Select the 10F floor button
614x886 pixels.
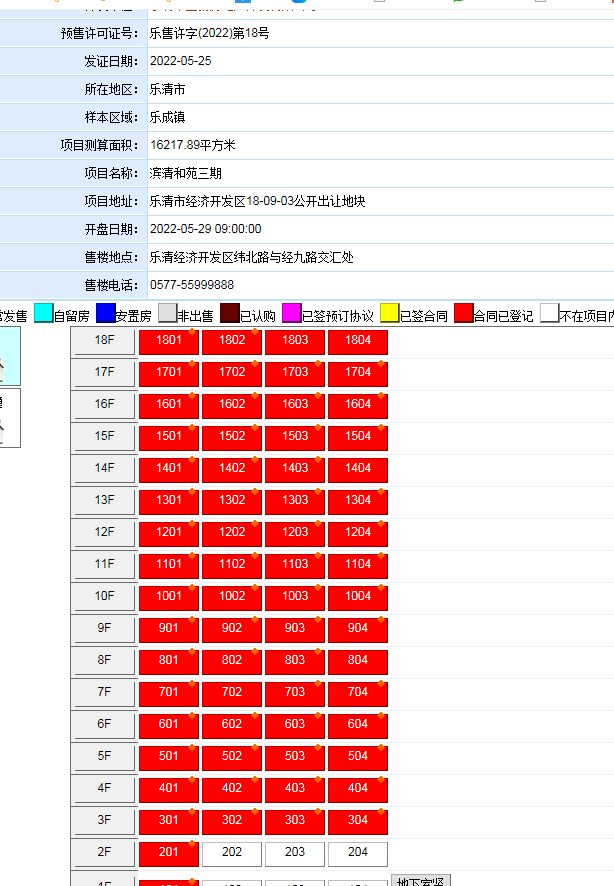click(104, 596)
